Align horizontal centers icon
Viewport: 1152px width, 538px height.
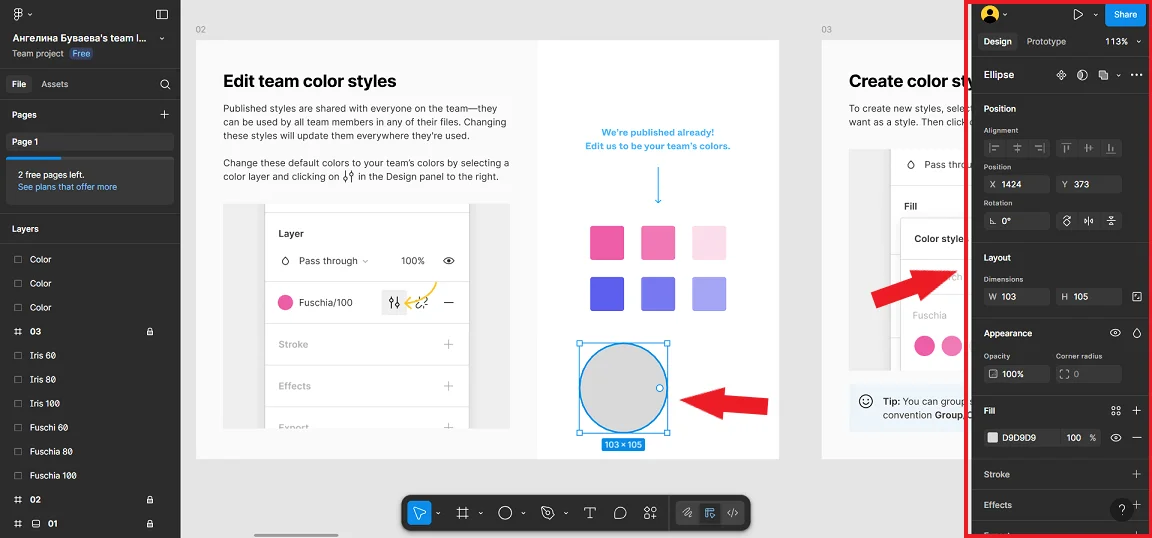(1018, 148)
